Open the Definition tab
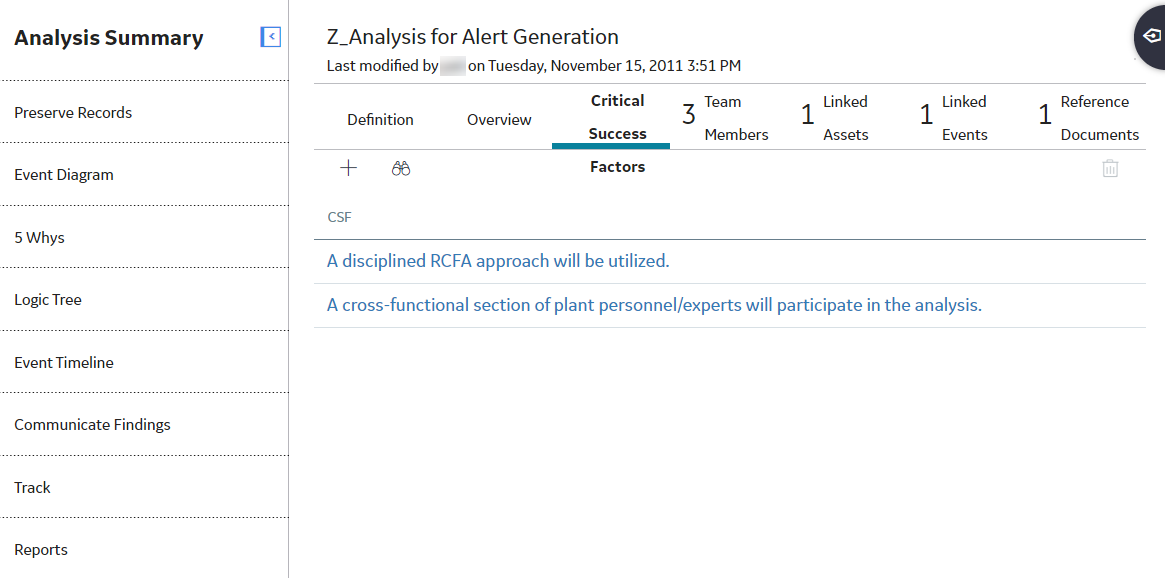This screenshot has width=1165, height=578. 380,120
